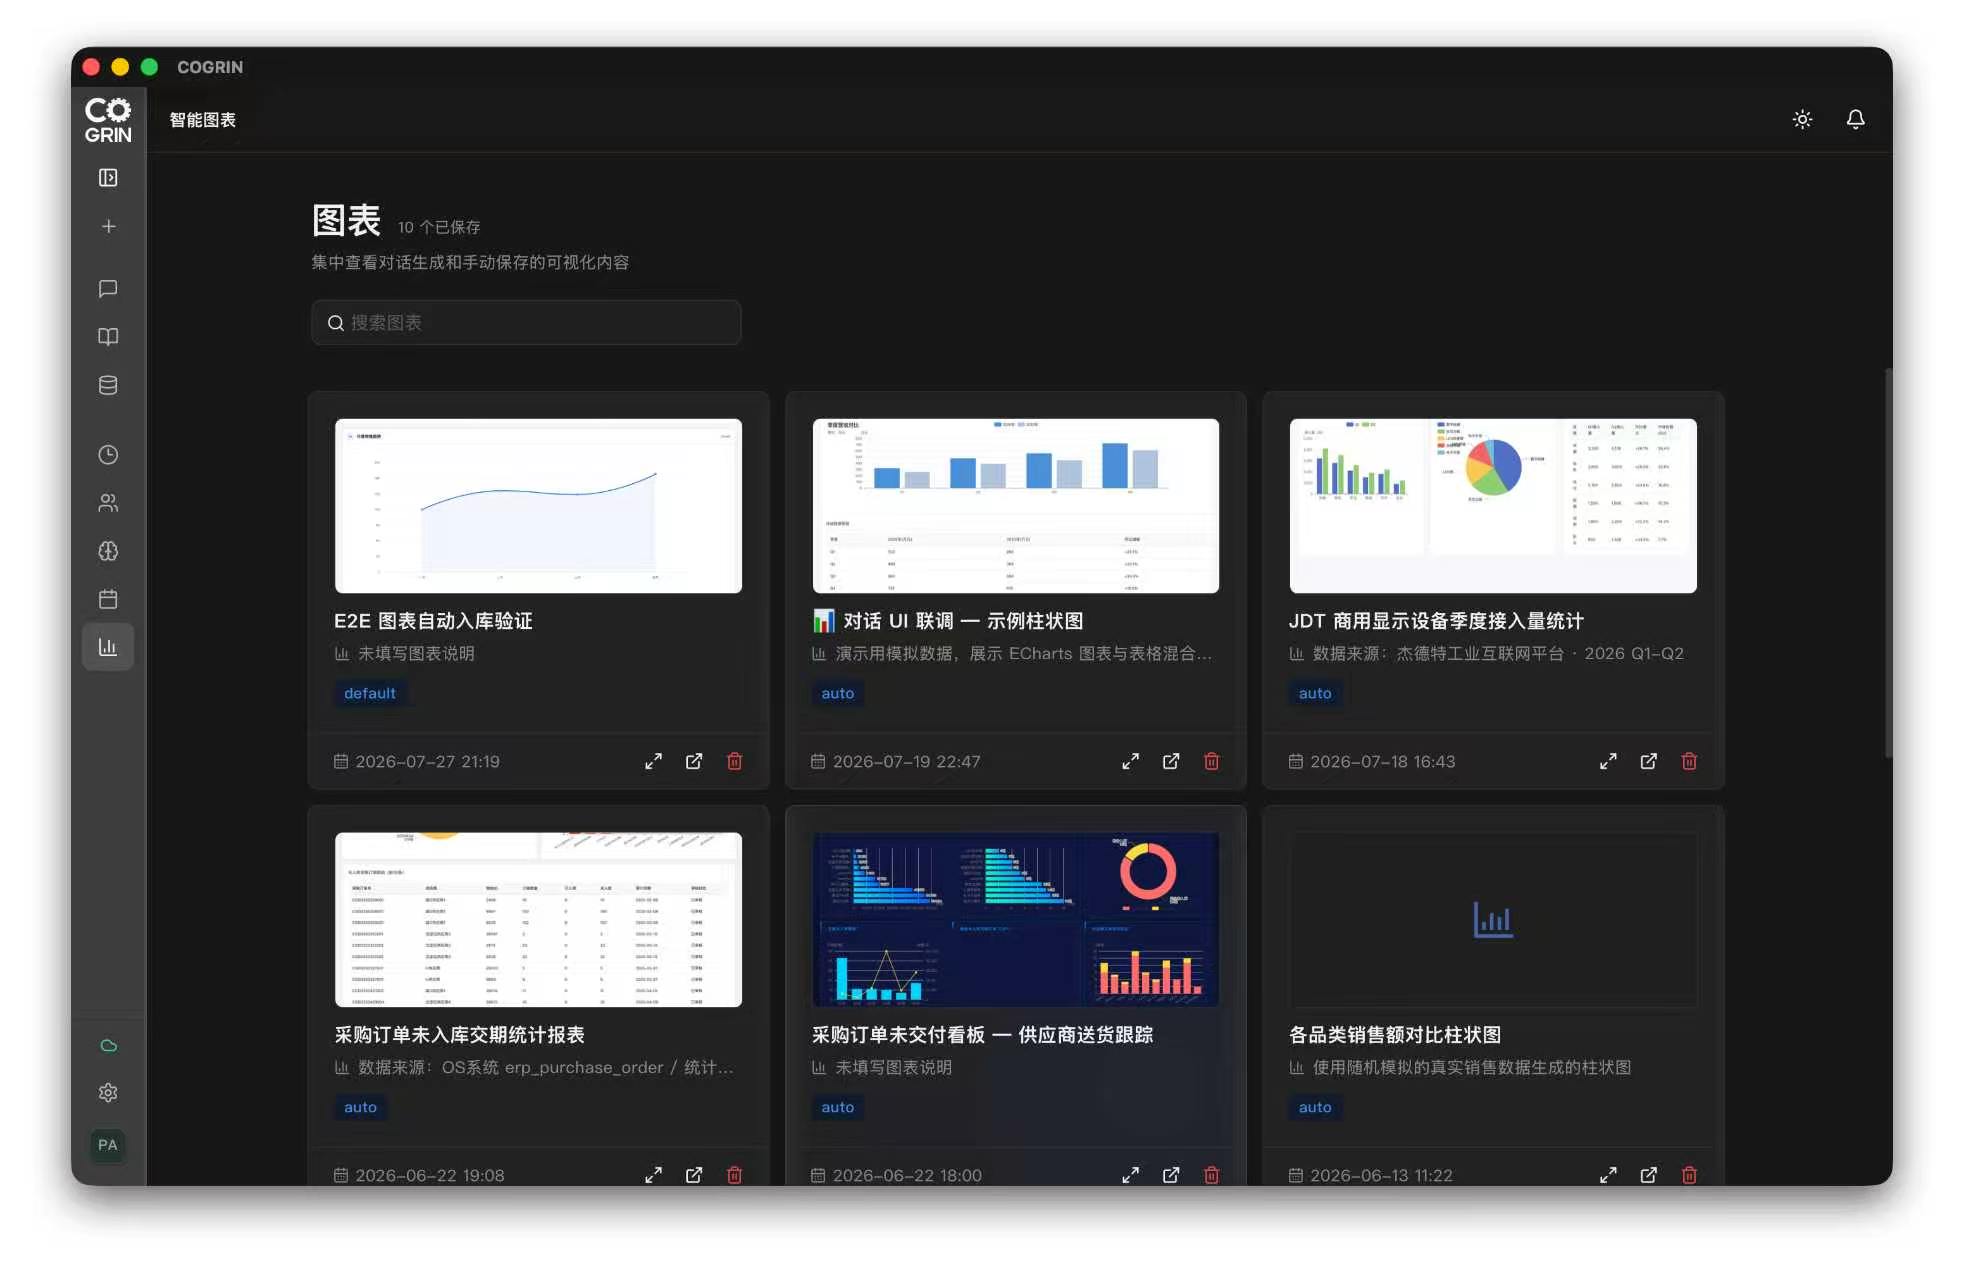Viewport: 1964px width, 1280px height.
Task: Open JDT 商用显示设备 chart externally
Action: (x=1648, y=762)
